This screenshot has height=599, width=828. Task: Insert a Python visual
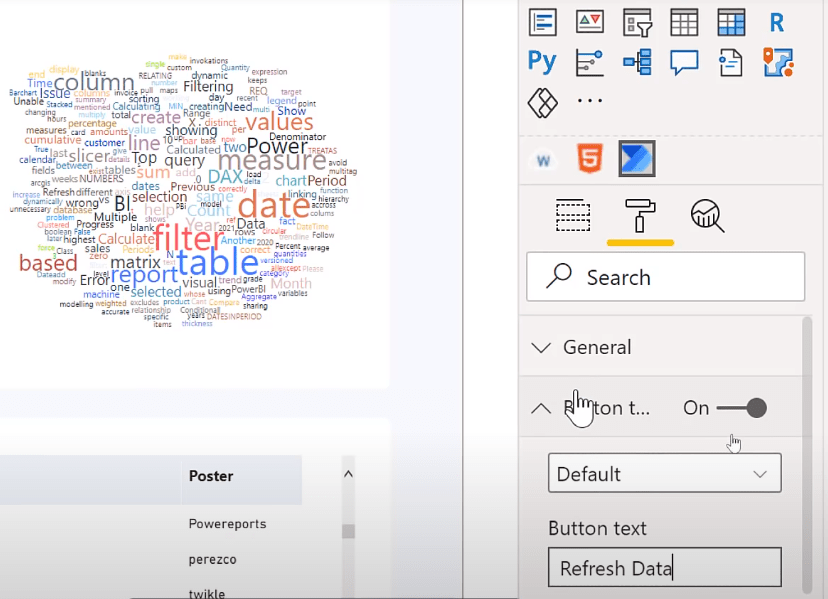(542, 62)
